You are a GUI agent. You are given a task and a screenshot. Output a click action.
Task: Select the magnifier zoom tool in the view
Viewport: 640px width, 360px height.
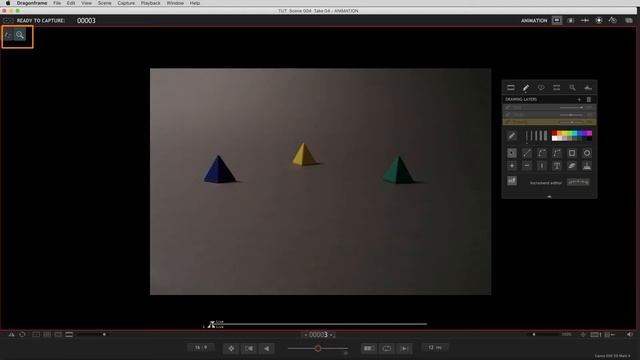[x=20, y=35]
